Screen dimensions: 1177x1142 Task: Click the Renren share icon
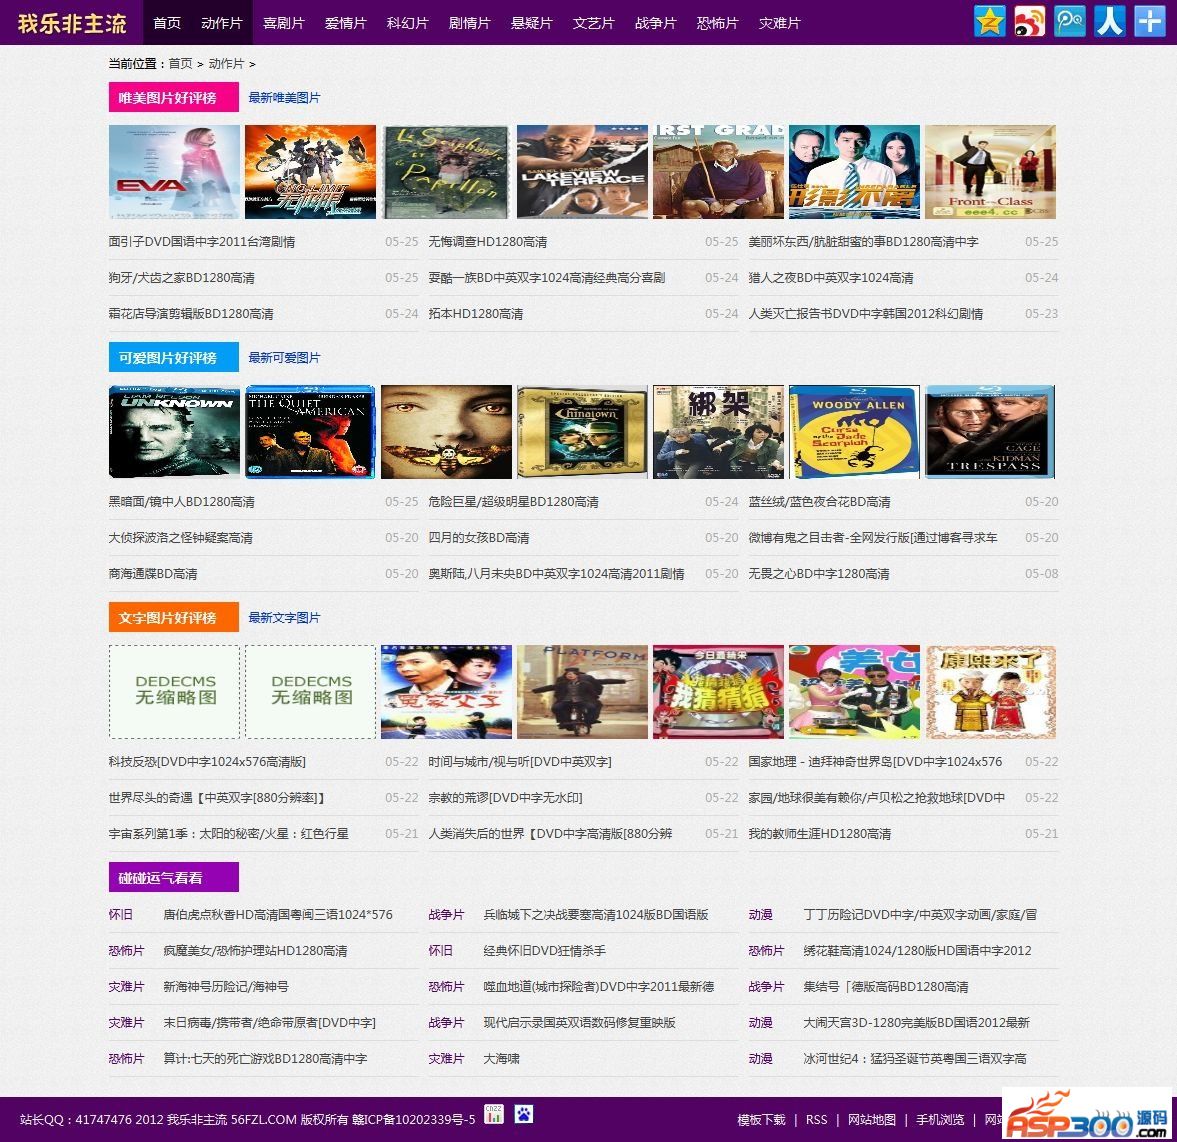point(1109,21)
